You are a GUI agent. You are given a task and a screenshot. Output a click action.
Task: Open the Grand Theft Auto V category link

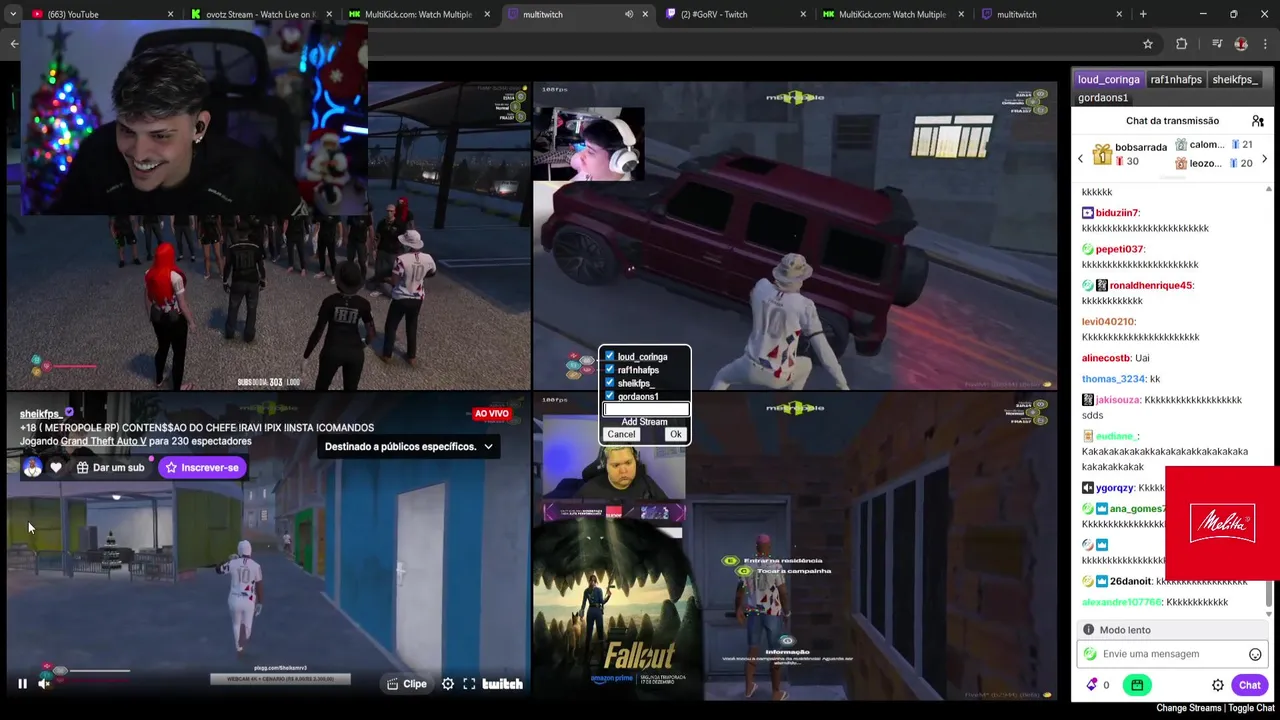coord(103,441)
